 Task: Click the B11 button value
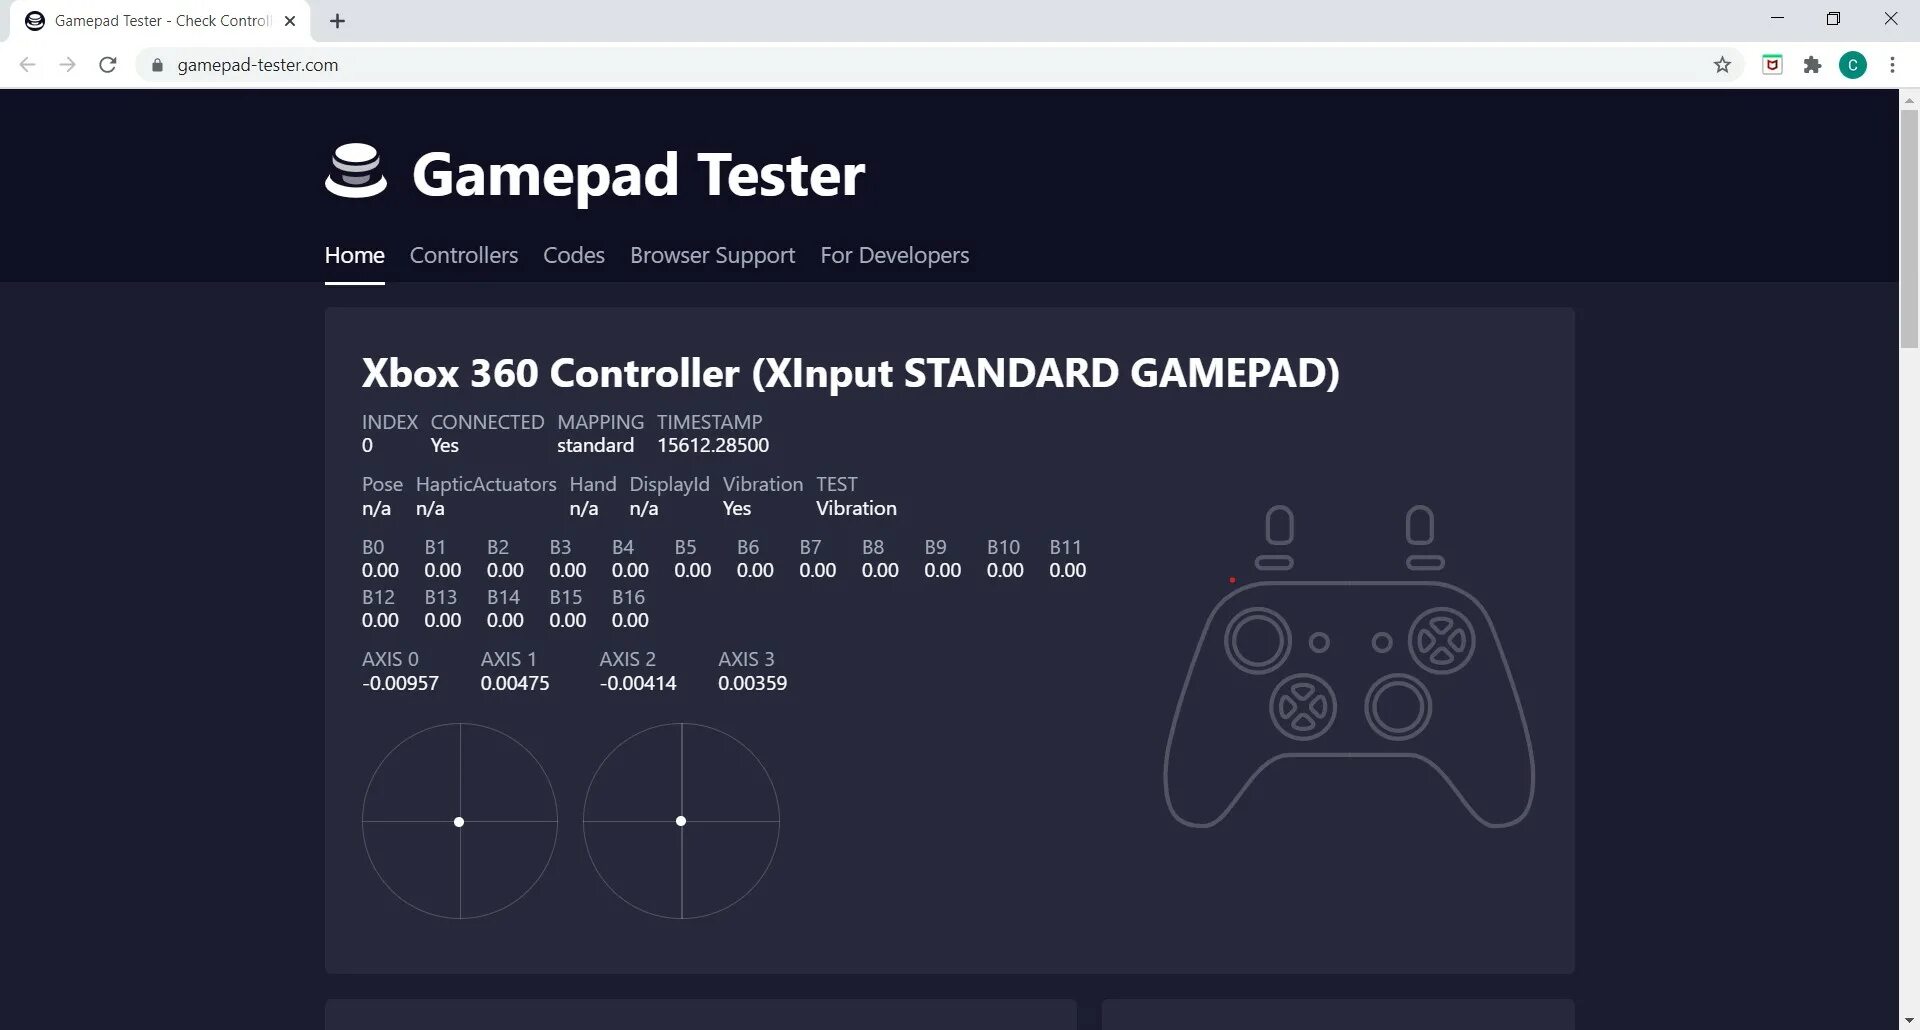tap(1068, 570)
